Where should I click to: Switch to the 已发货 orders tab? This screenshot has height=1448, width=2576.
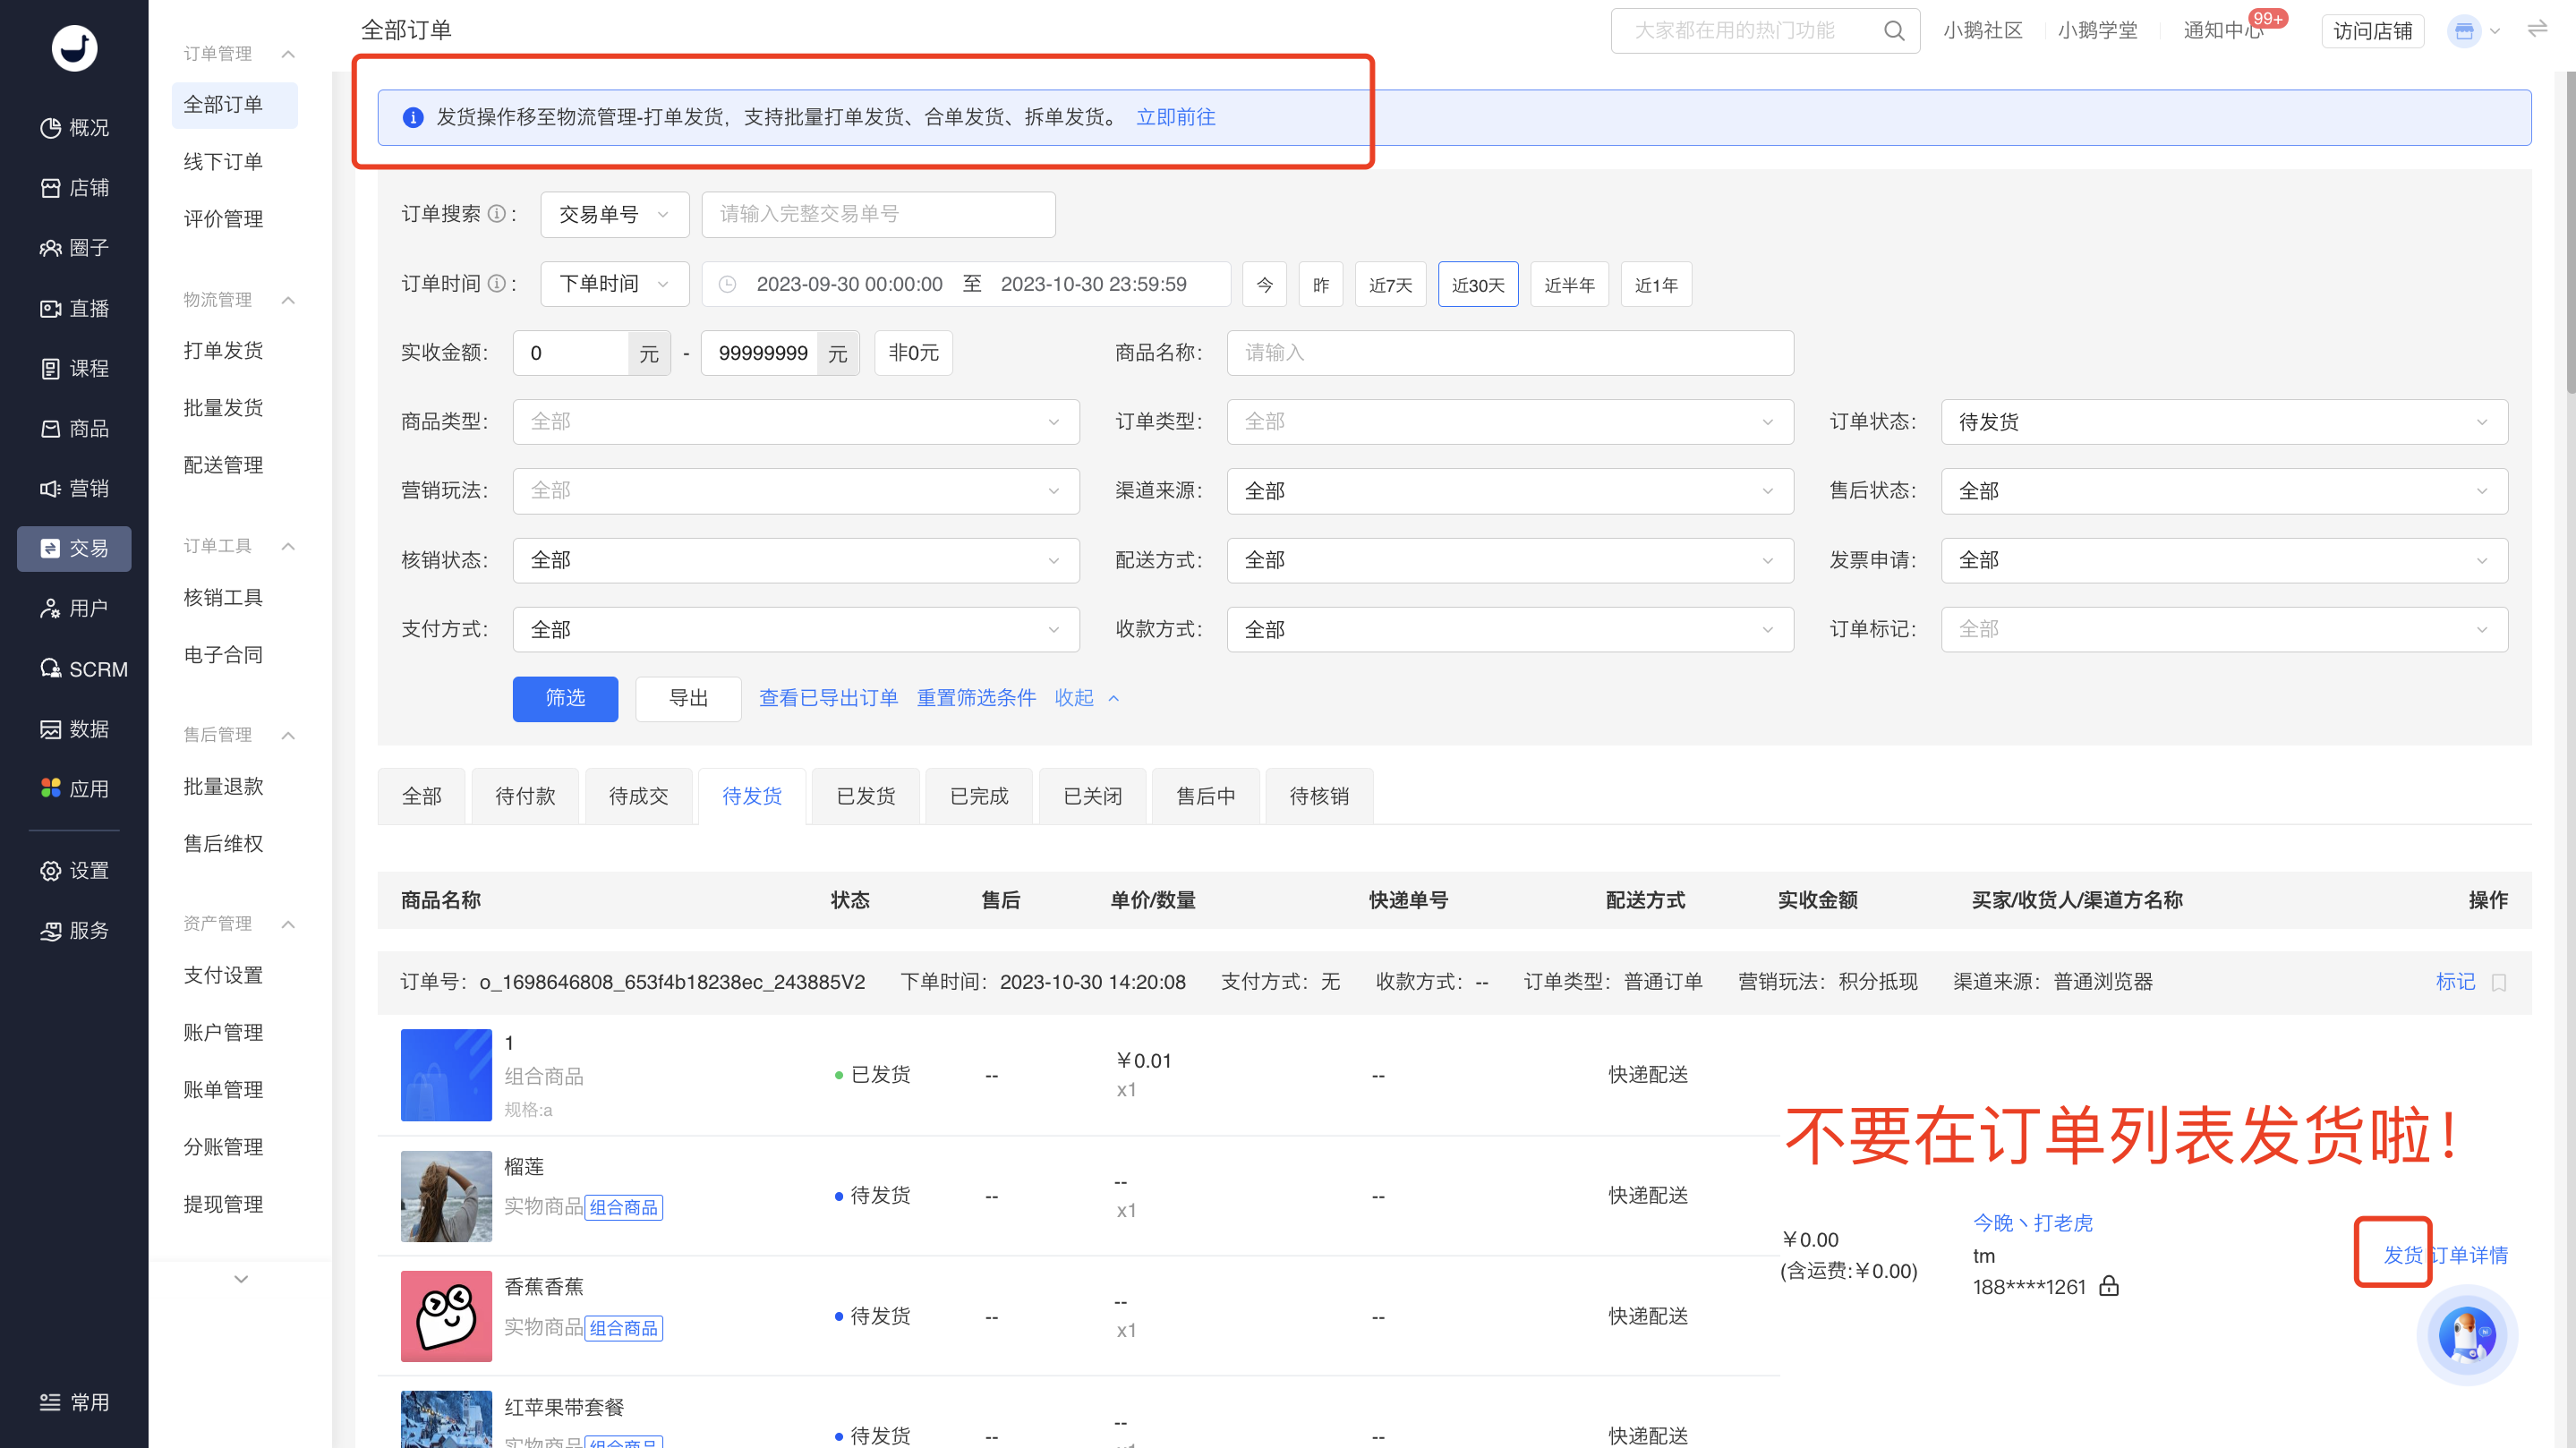tap(865, 796)
